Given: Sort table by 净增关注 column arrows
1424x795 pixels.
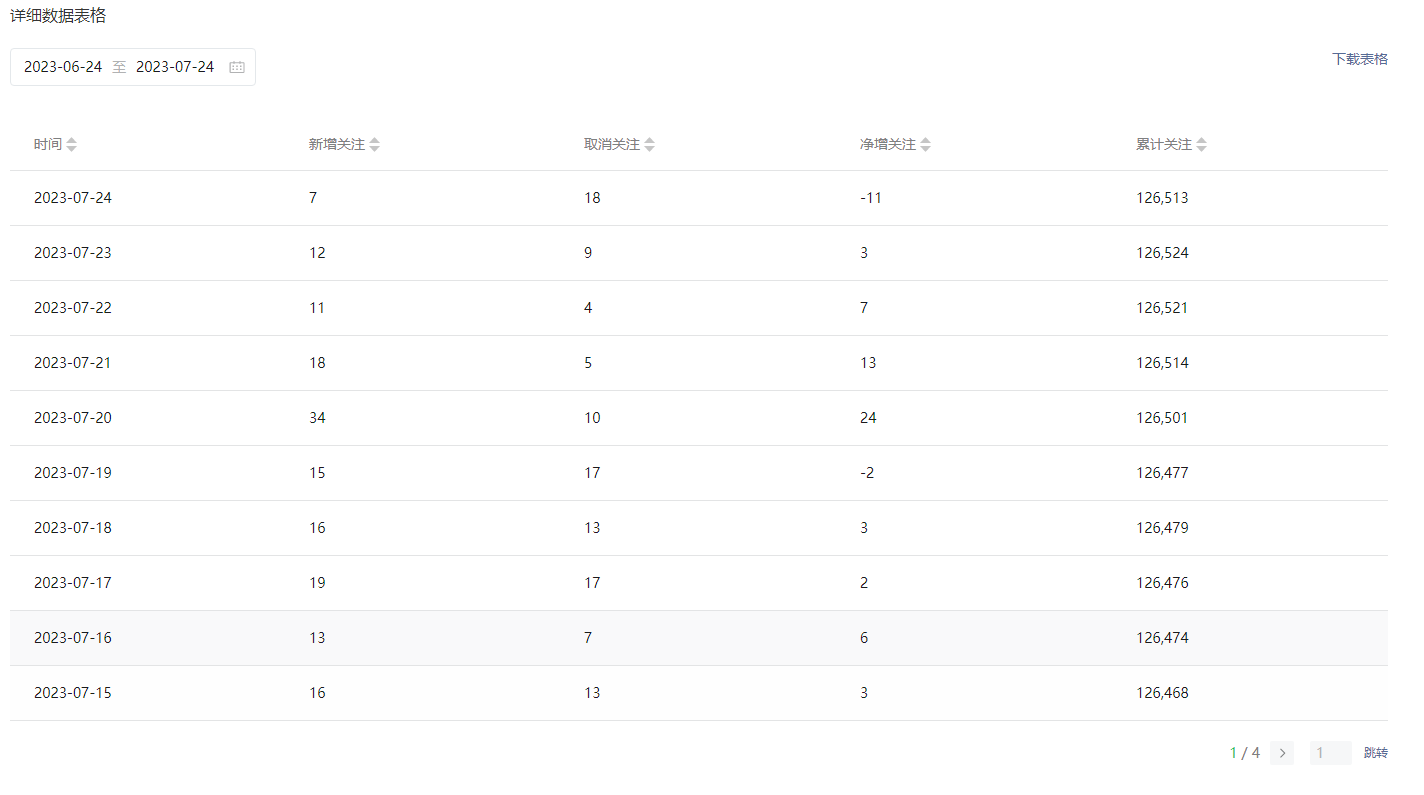Looking at the screenshot, I should point(926,145).
